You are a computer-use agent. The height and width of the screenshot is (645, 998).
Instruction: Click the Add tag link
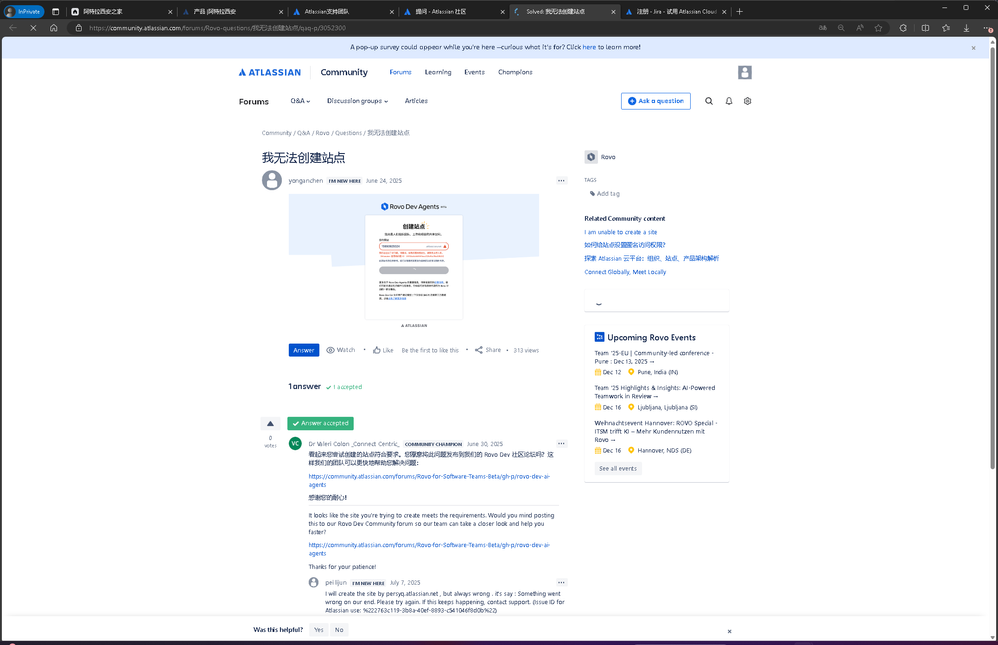pyautogui.click(x=605, y=194)
